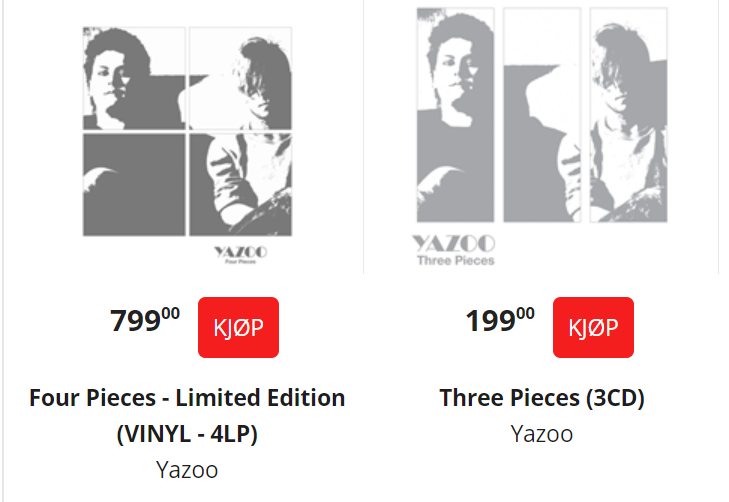Click top-right portrait panel of Four Pieces cover
This screenshot has width=729, height=502.
click(x=240, y=78)
